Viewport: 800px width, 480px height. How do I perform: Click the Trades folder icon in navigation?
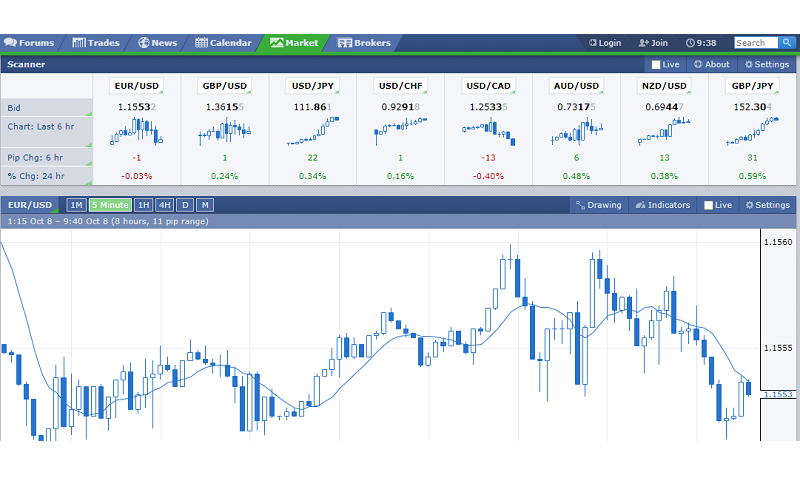point(79,43)
